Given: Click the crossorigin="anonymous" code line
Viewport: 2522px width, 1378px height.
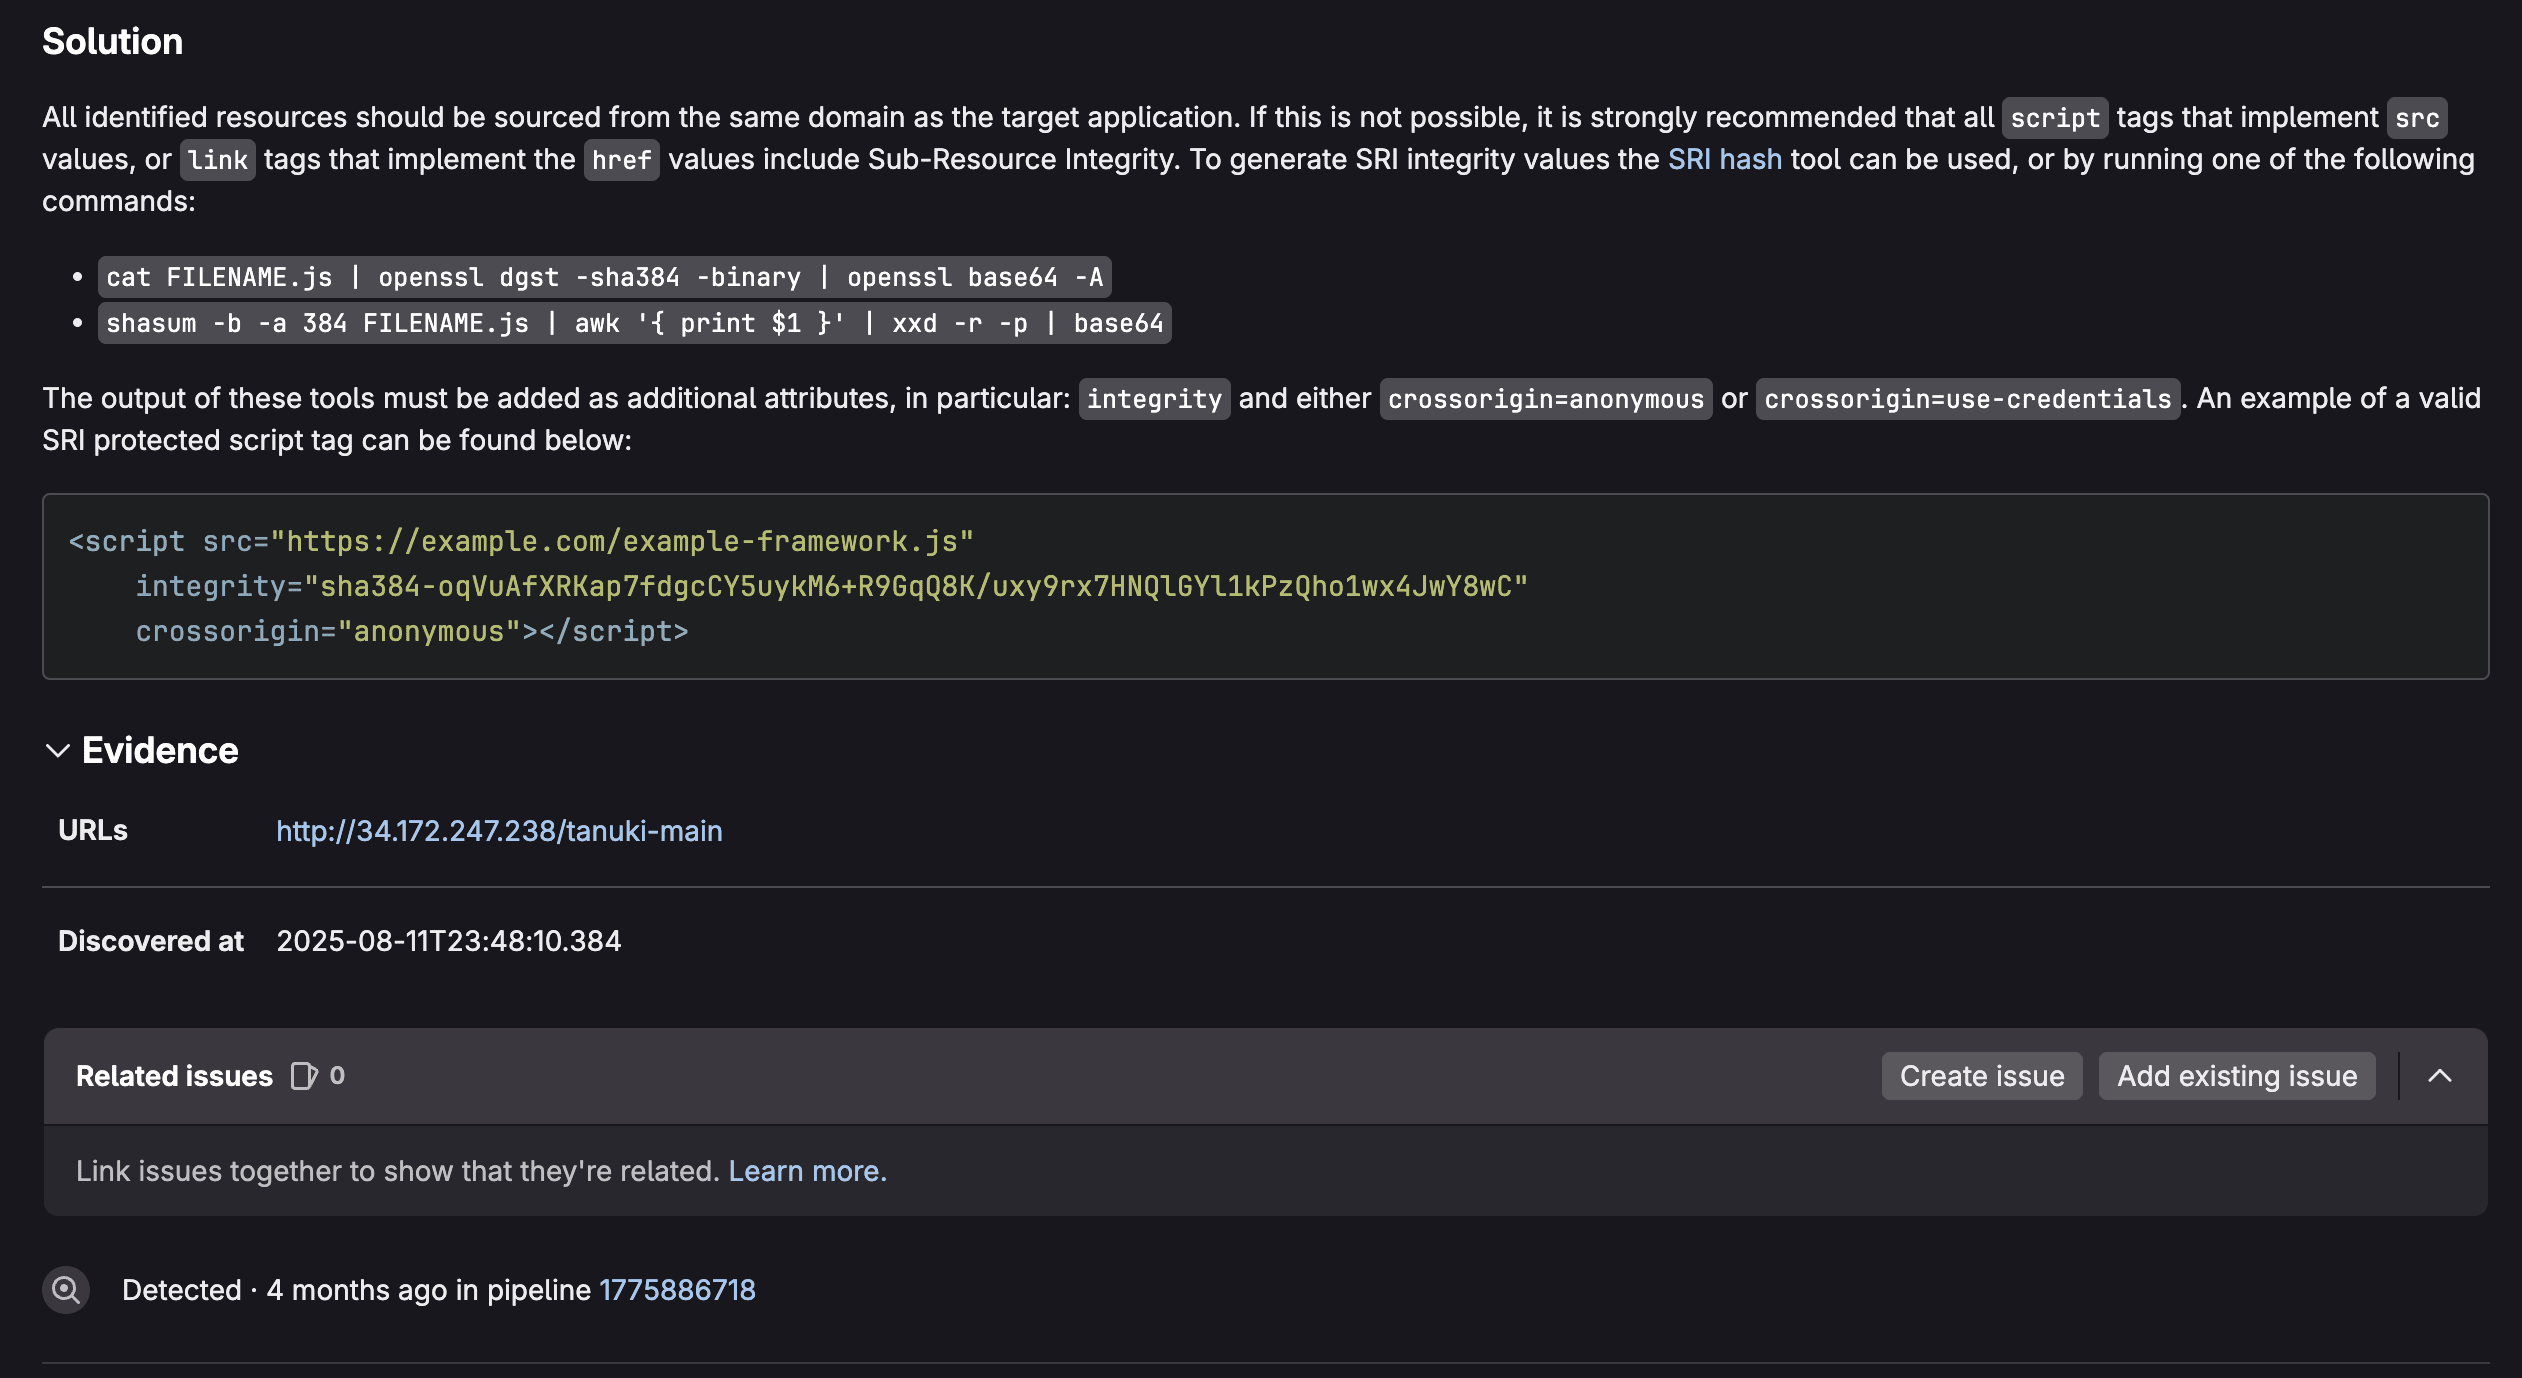Looking at the screenshot, I should pyautogui.click(x=412, y=632).
